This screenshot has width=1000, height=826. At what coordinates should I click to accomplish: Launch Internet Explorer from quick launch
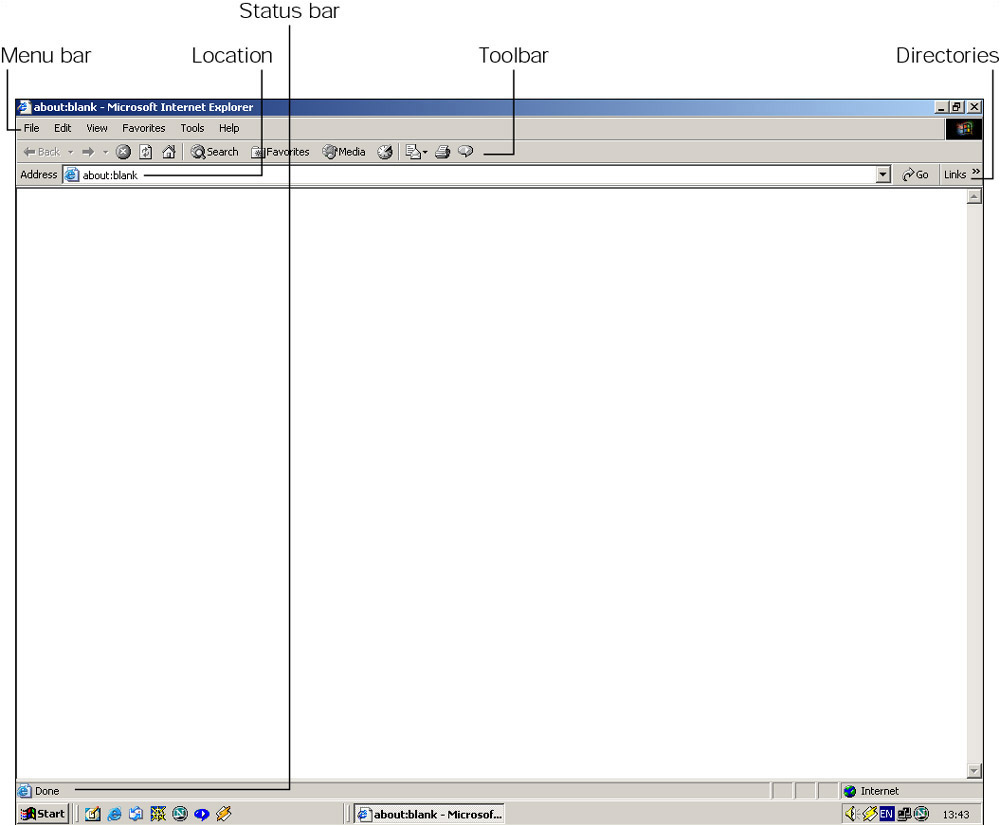coord(115,814)
